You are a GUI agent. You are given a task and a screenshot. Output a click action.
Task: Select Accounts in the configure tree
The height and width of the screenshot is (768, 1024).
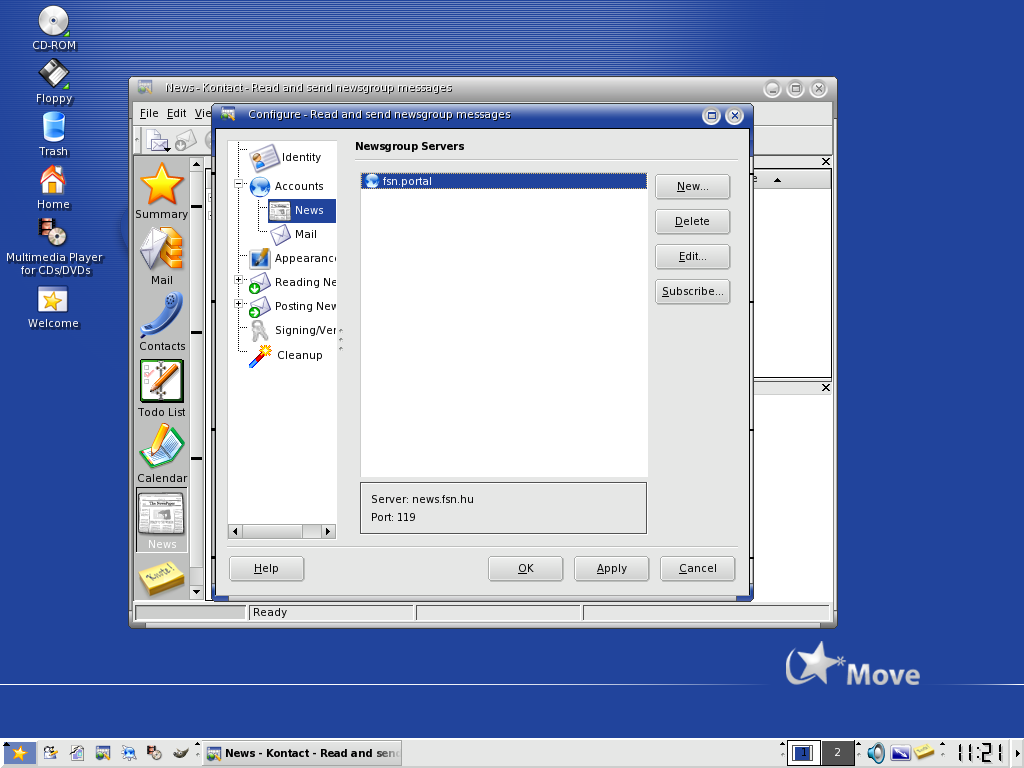point(287,186)
